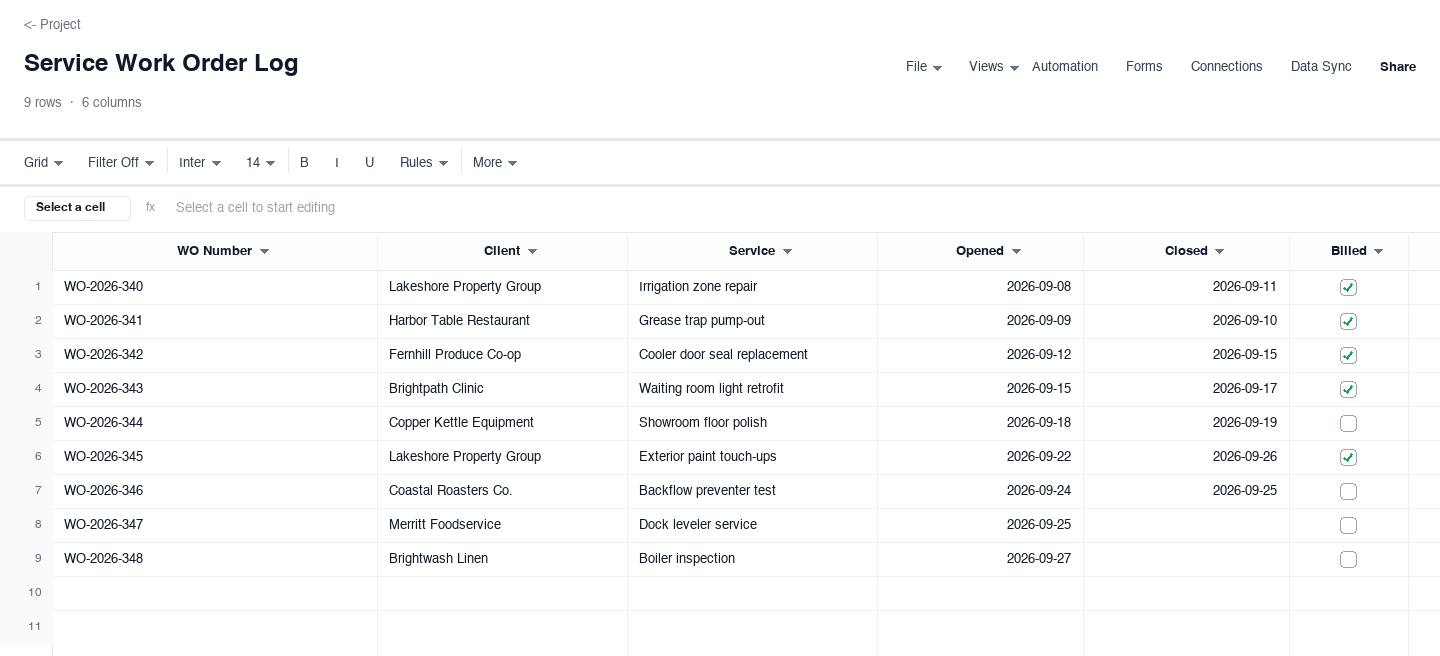Select Coastal Roasters Co. client cell
1440x656 pixels.
[502, 491]
